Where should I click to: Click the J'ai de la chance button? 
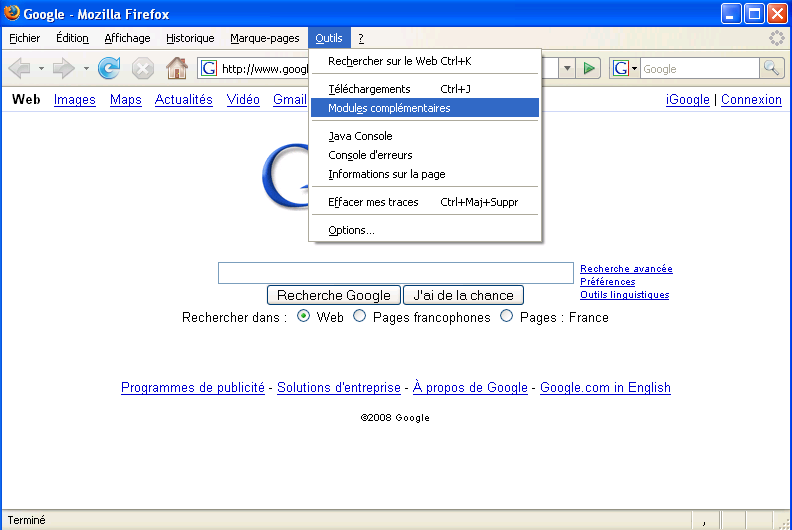463,295
